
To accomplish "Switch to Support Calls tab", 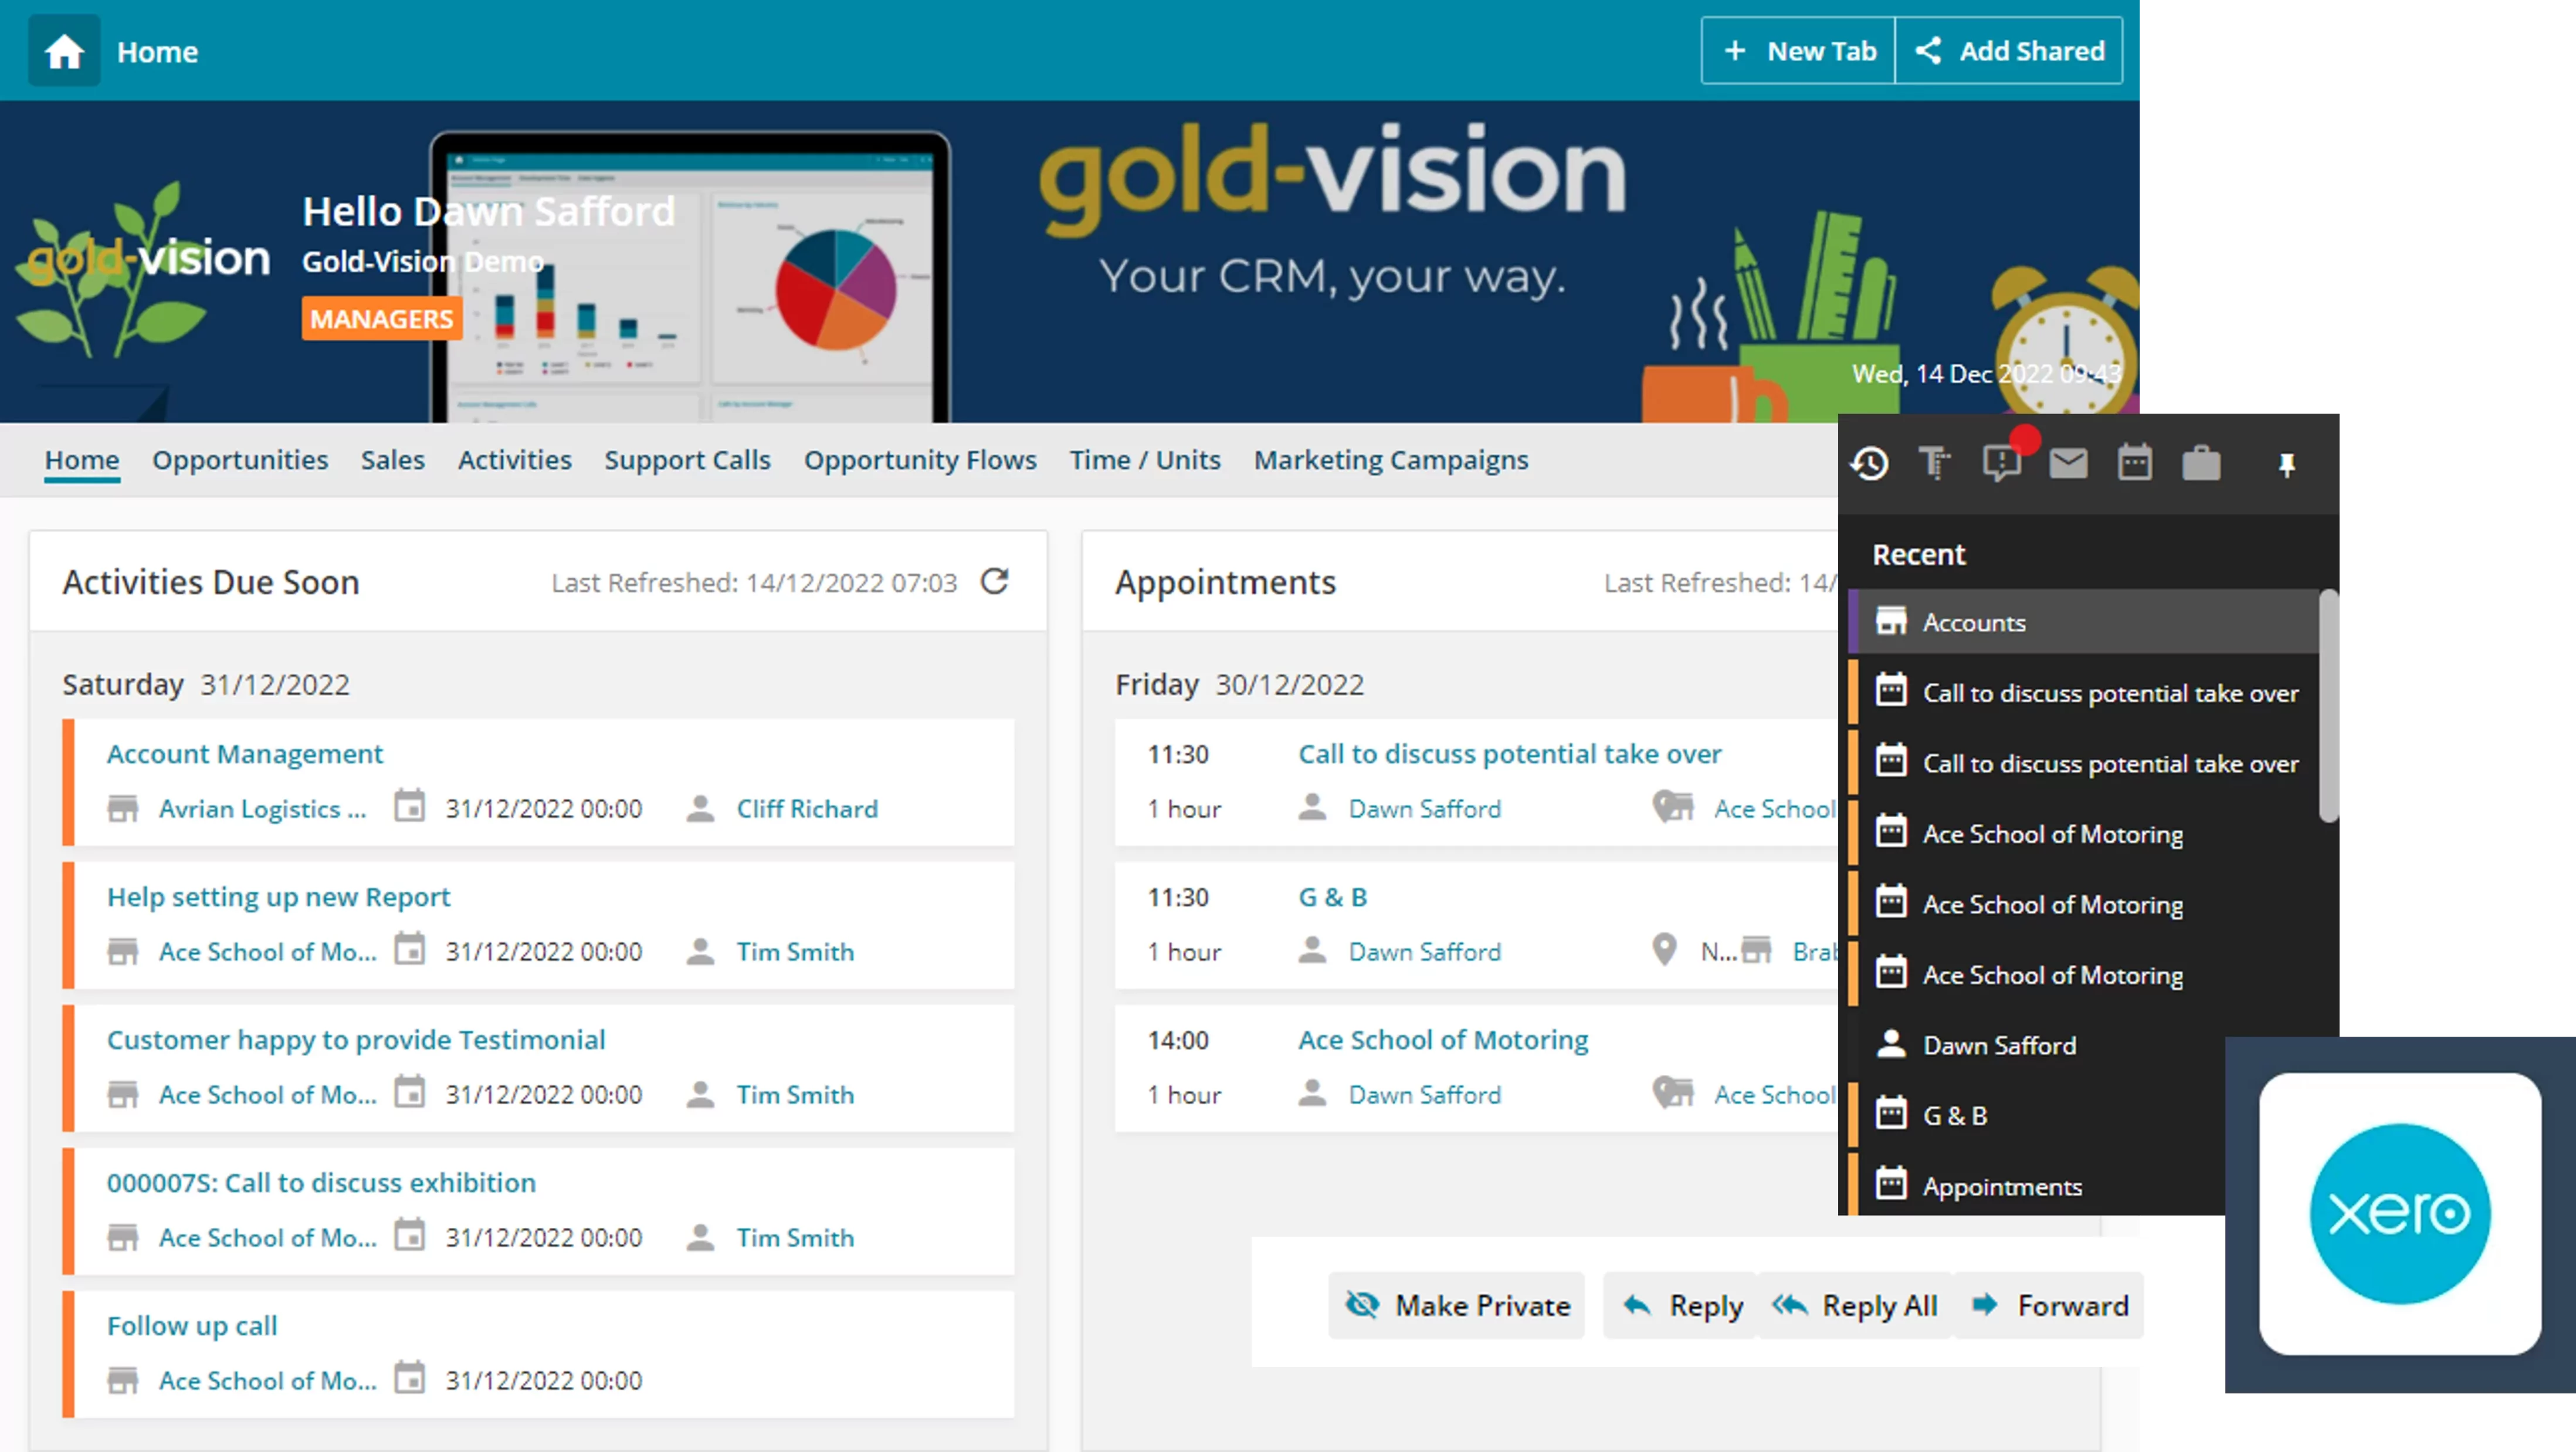I will (x=687, y=460).
